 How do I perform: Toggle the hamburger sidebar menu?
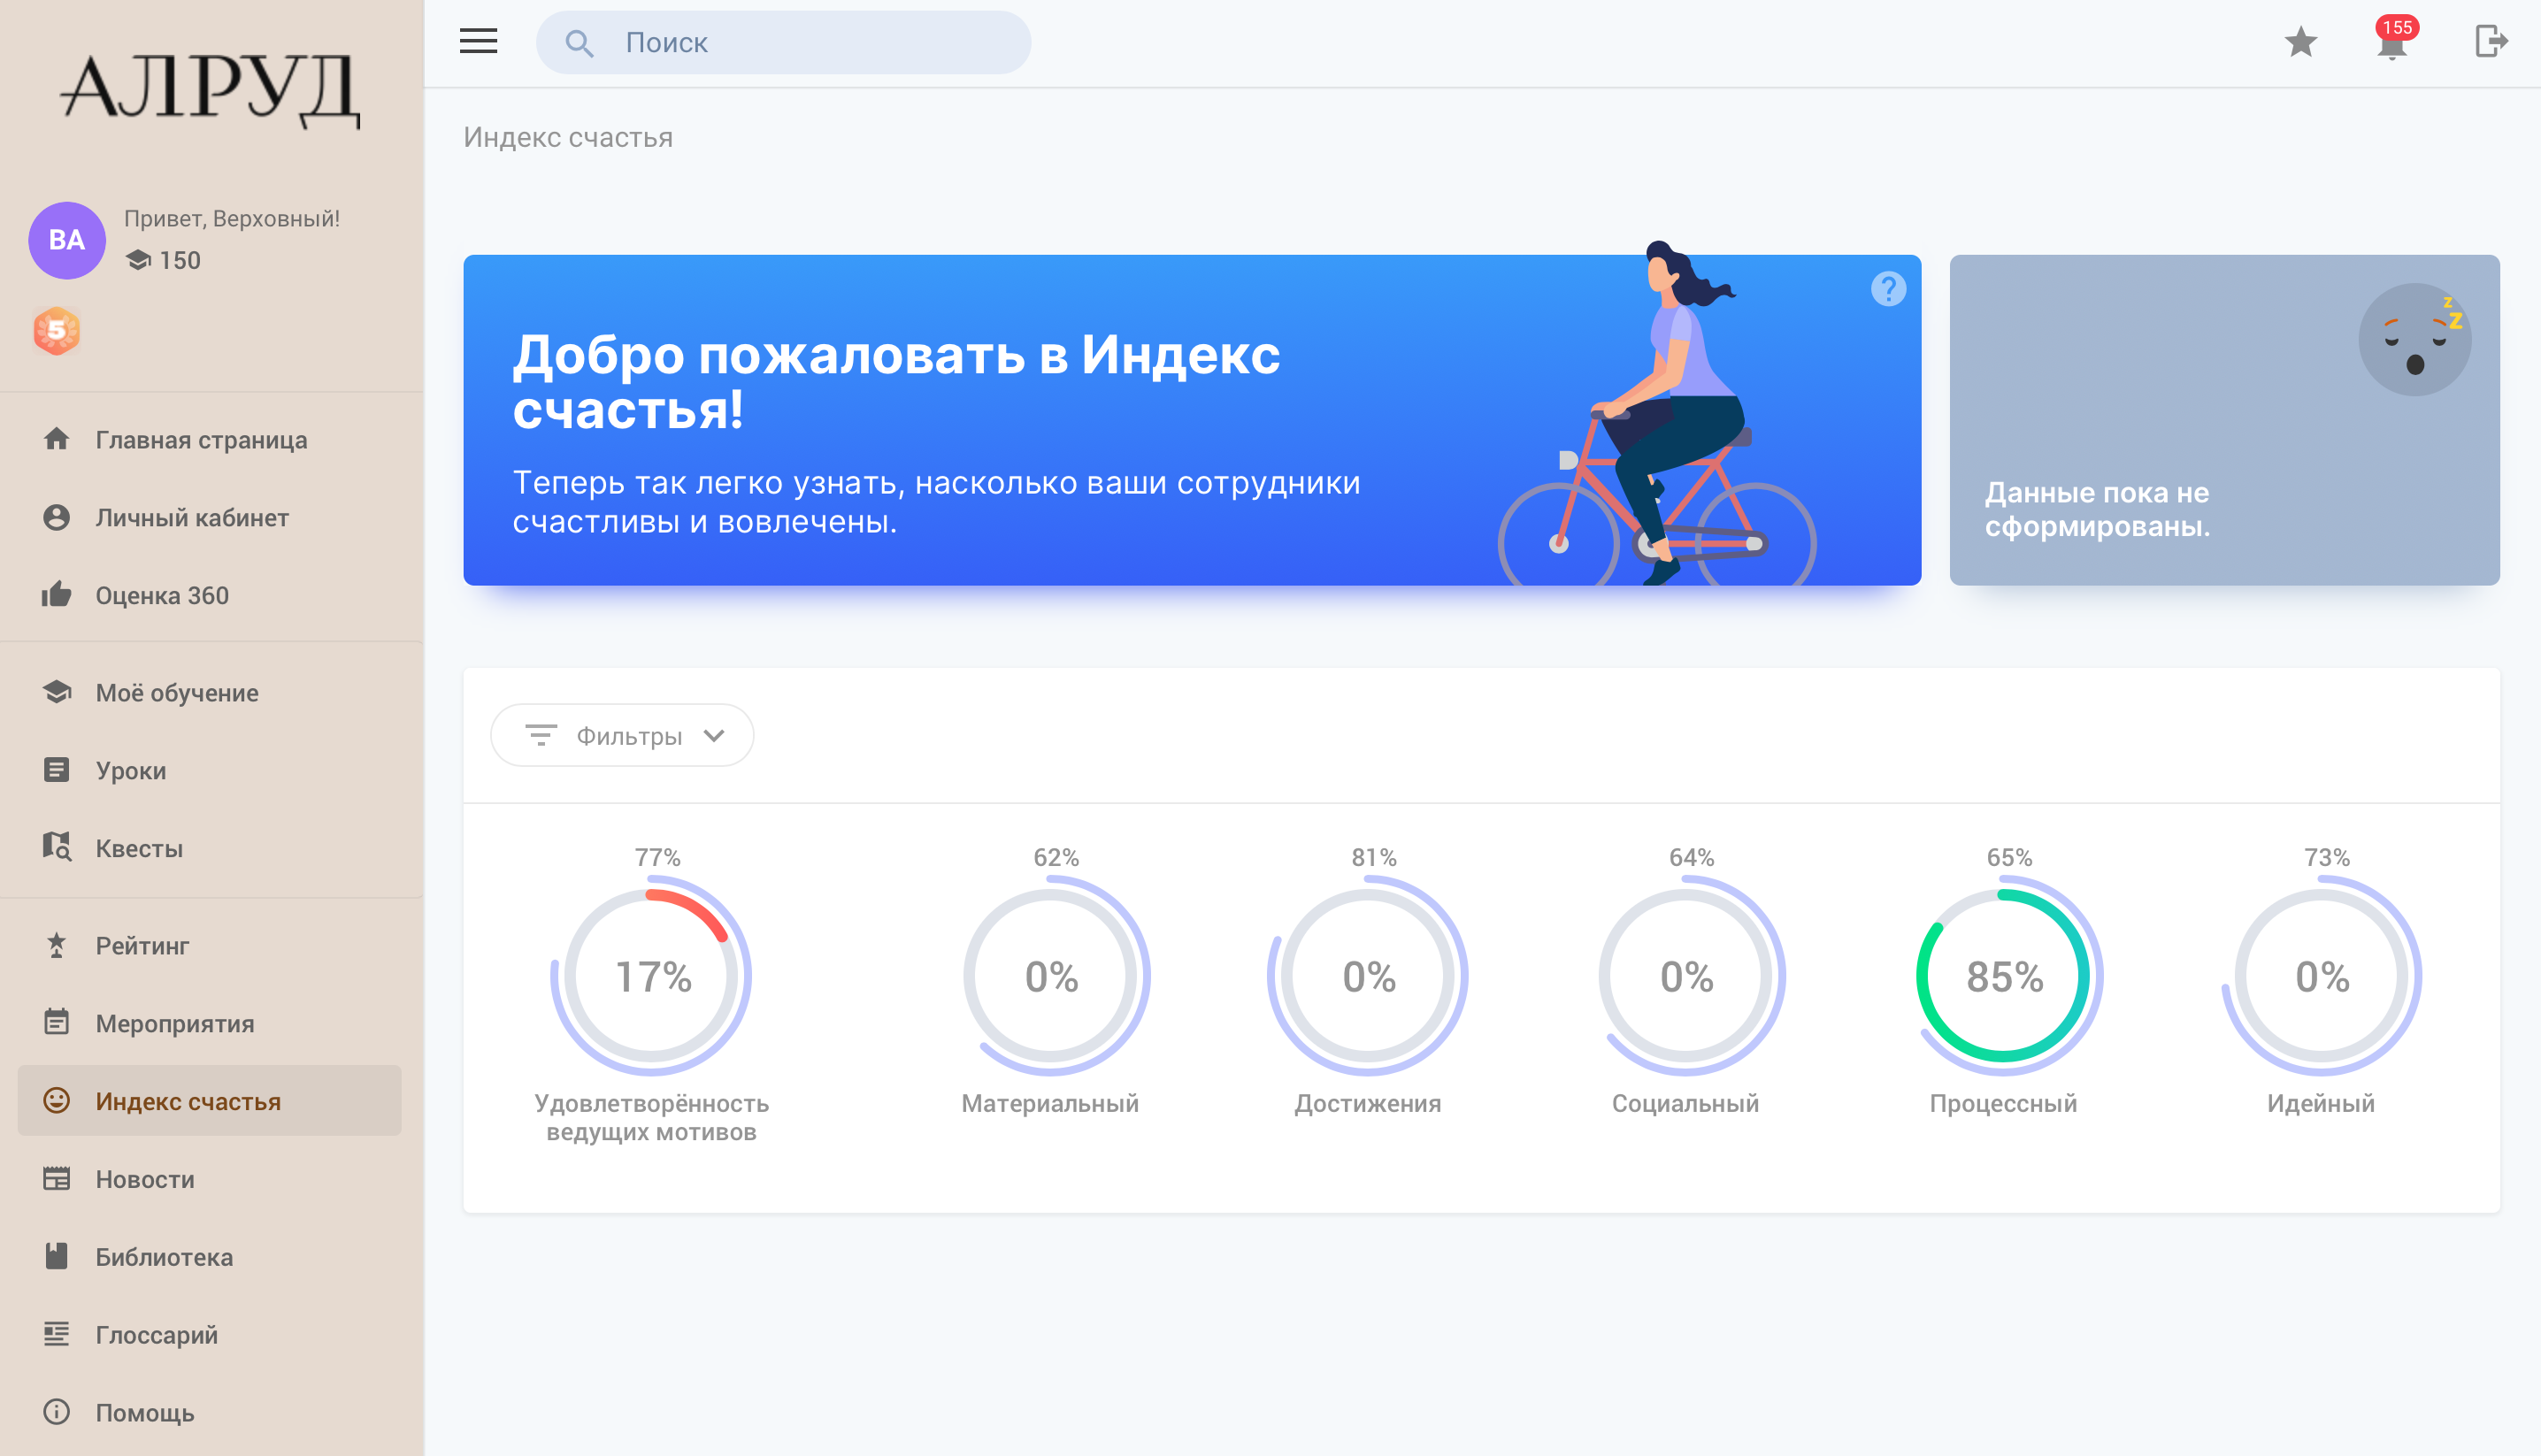[478, 41]
